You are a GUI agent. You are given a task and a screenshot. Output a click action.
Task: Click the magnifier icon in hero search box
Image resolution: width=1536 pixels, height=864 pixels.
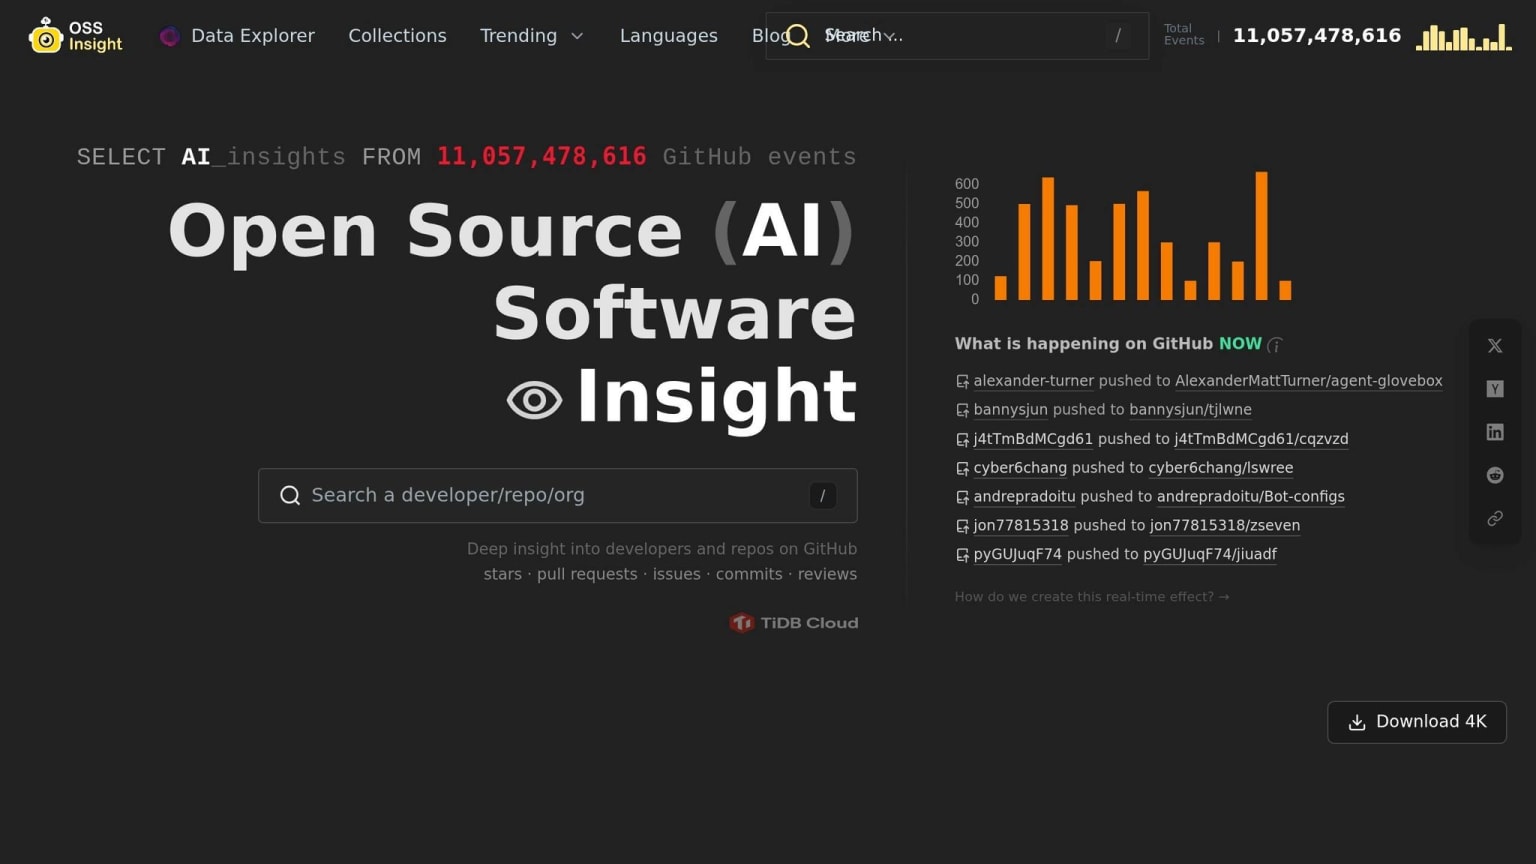(290, 495)
